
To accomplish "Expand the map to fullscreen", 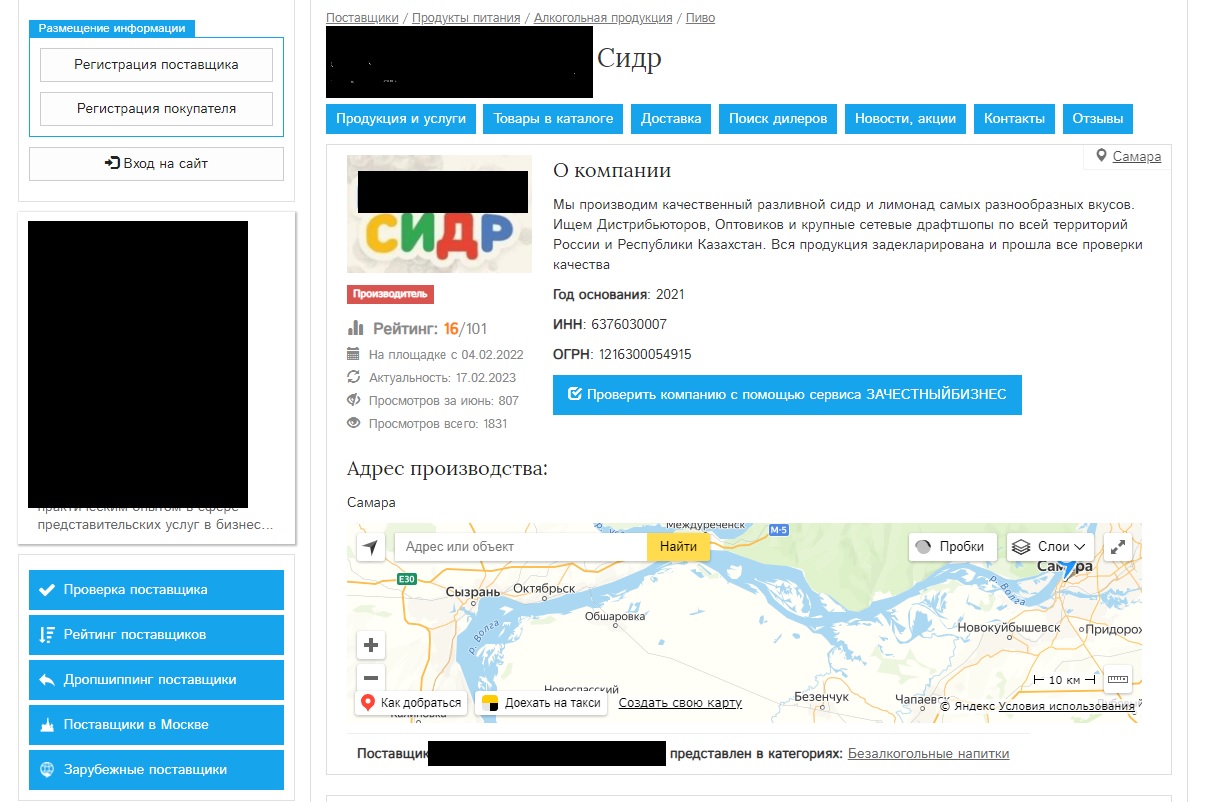I will 1118,547.
